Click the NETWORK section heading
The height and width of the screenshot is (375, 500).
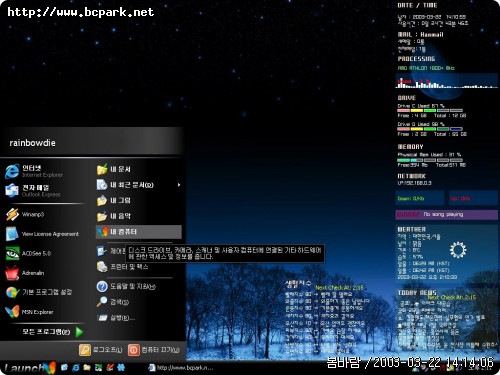(x=411, y=176)
